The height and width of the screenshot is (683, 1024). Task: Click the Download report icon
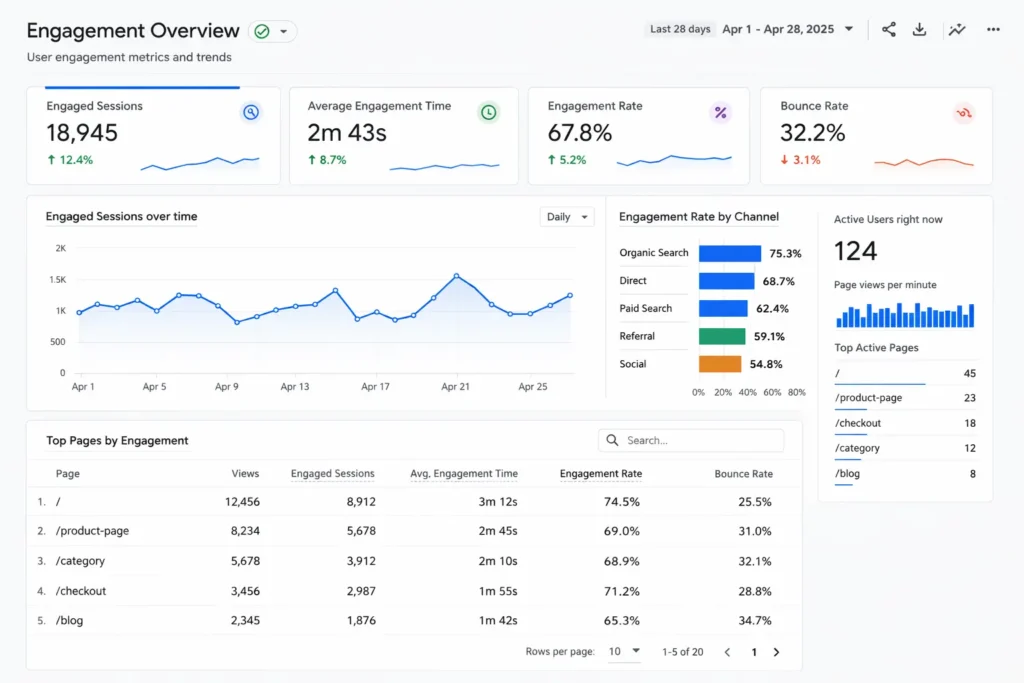920,29
